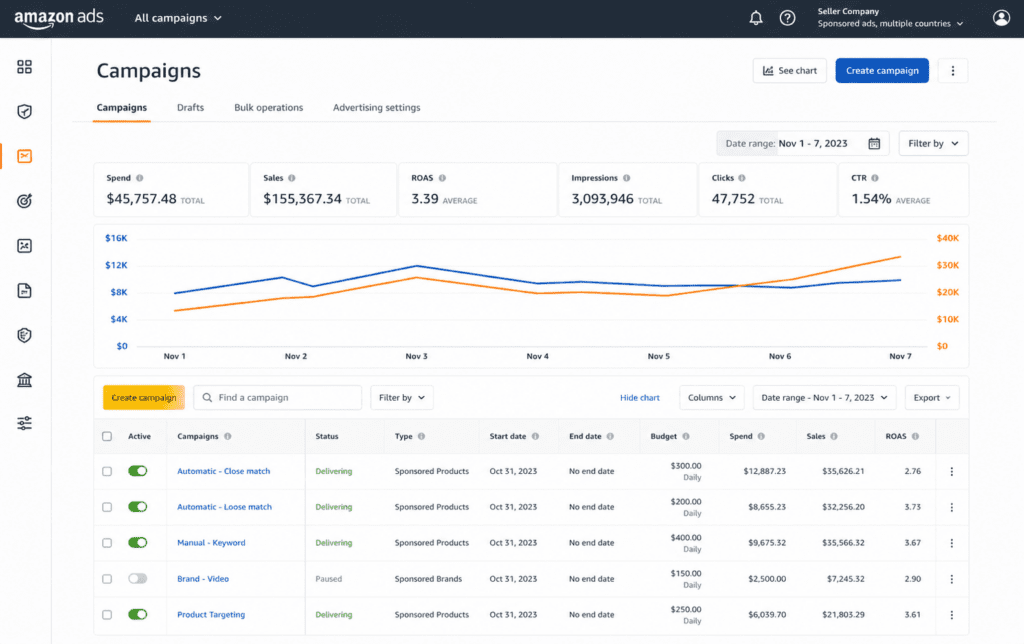Click the $12,887.23 spend value
Screen dimensions: 1024x644
[x=764, y=471]
